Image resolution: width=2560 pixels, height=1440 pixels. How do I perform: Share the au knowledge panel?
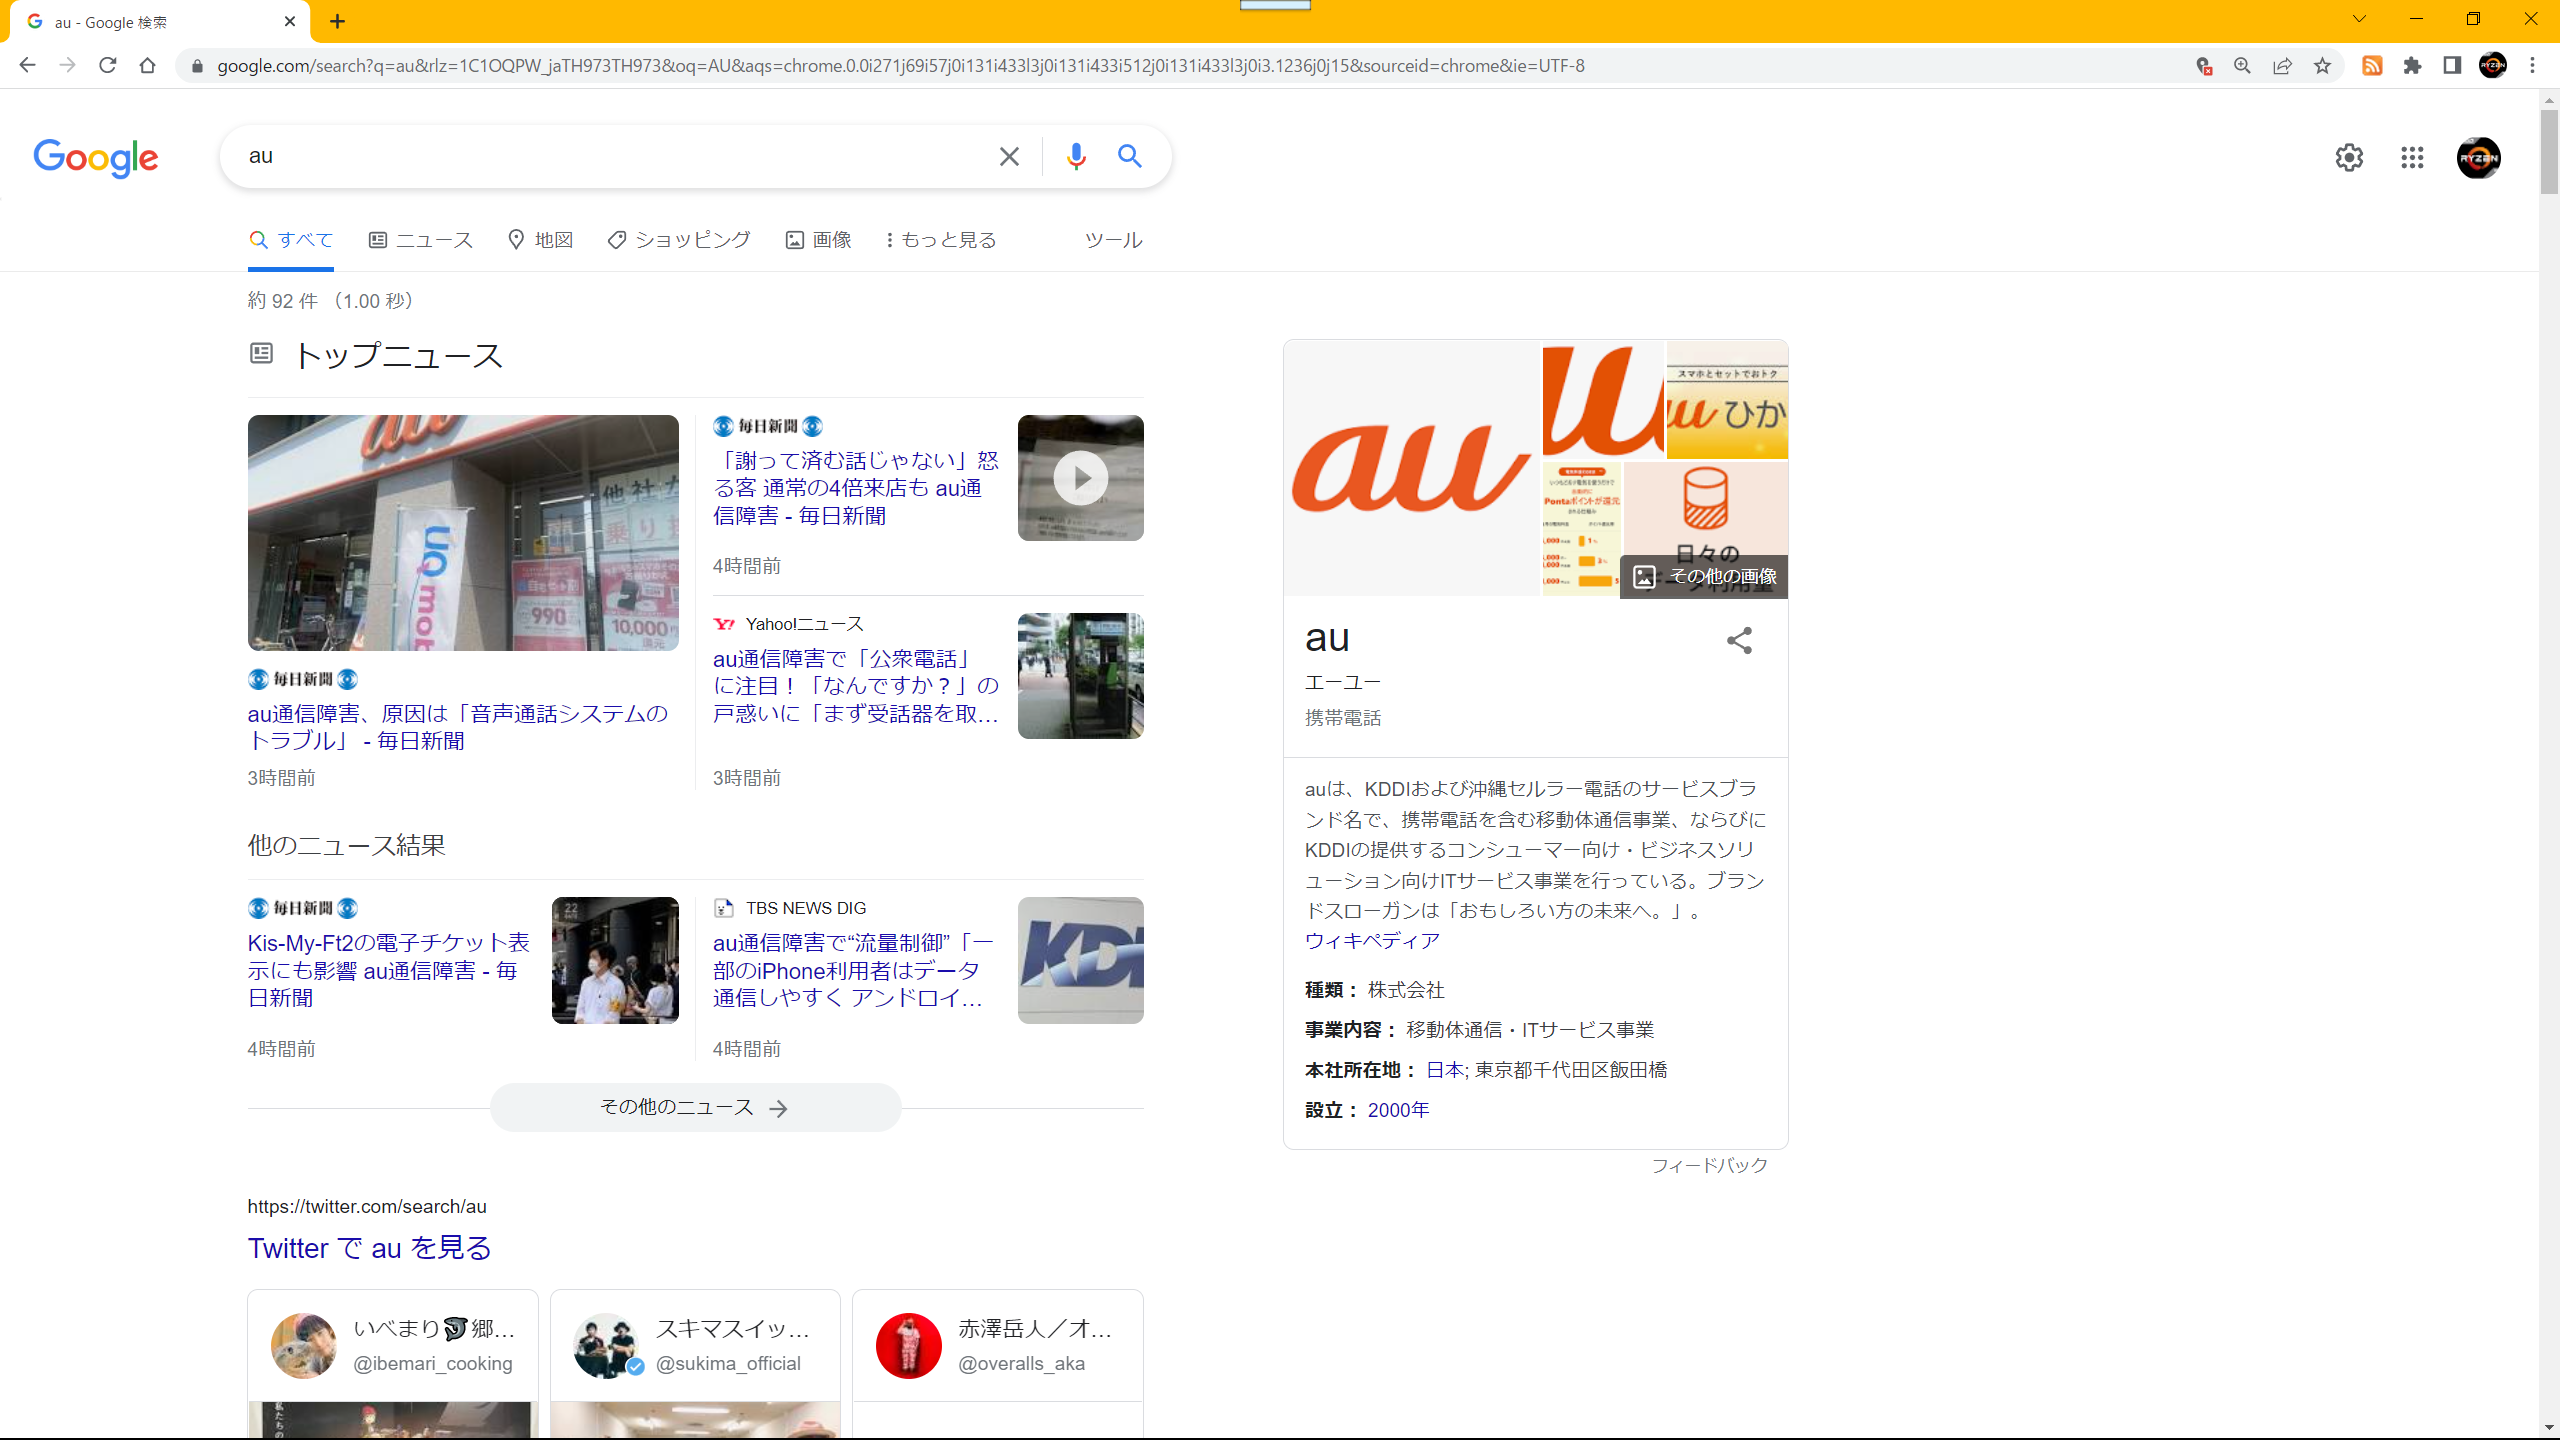point(1740,641)
